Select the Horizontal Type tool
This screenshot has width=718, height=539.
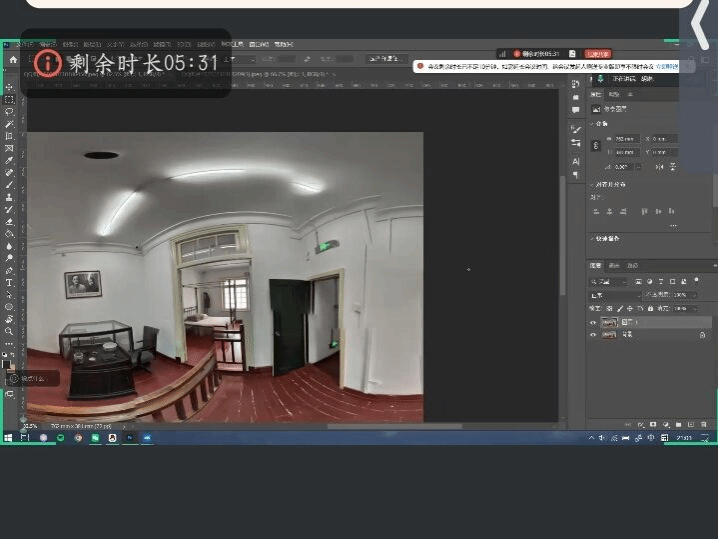[x=9, y=282]
